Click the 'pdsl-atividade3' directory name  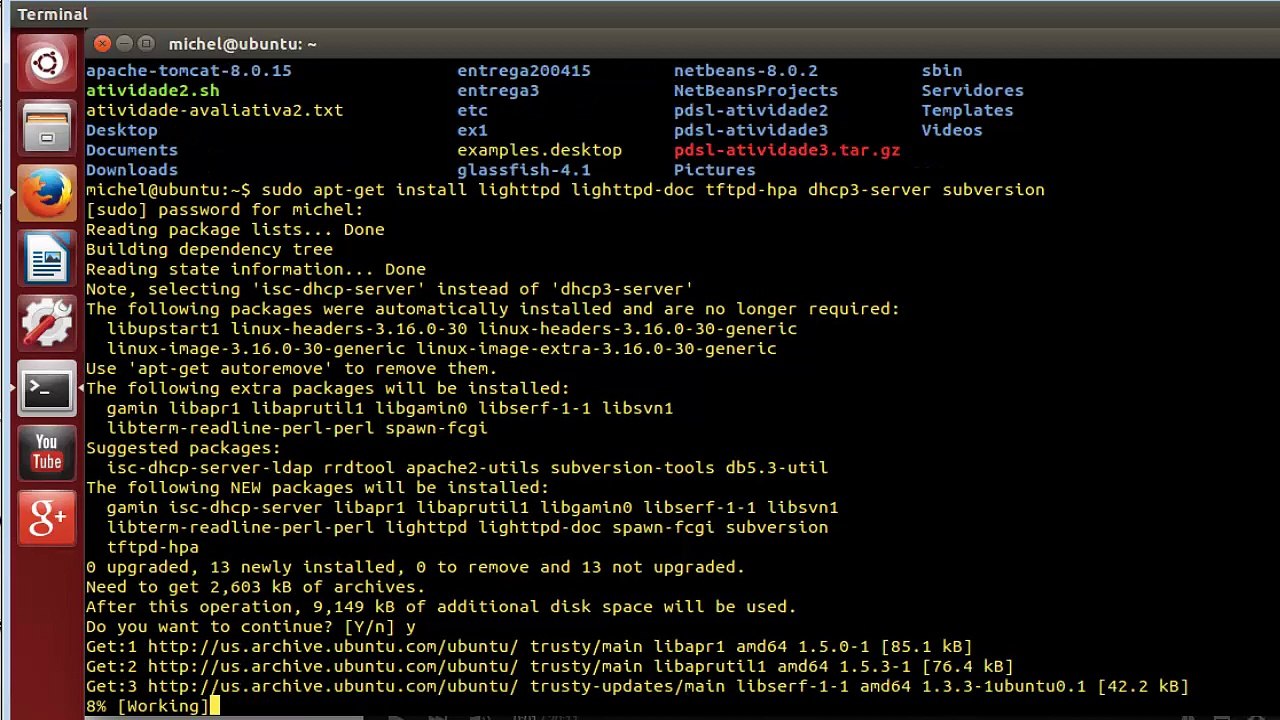coord(750,130)
